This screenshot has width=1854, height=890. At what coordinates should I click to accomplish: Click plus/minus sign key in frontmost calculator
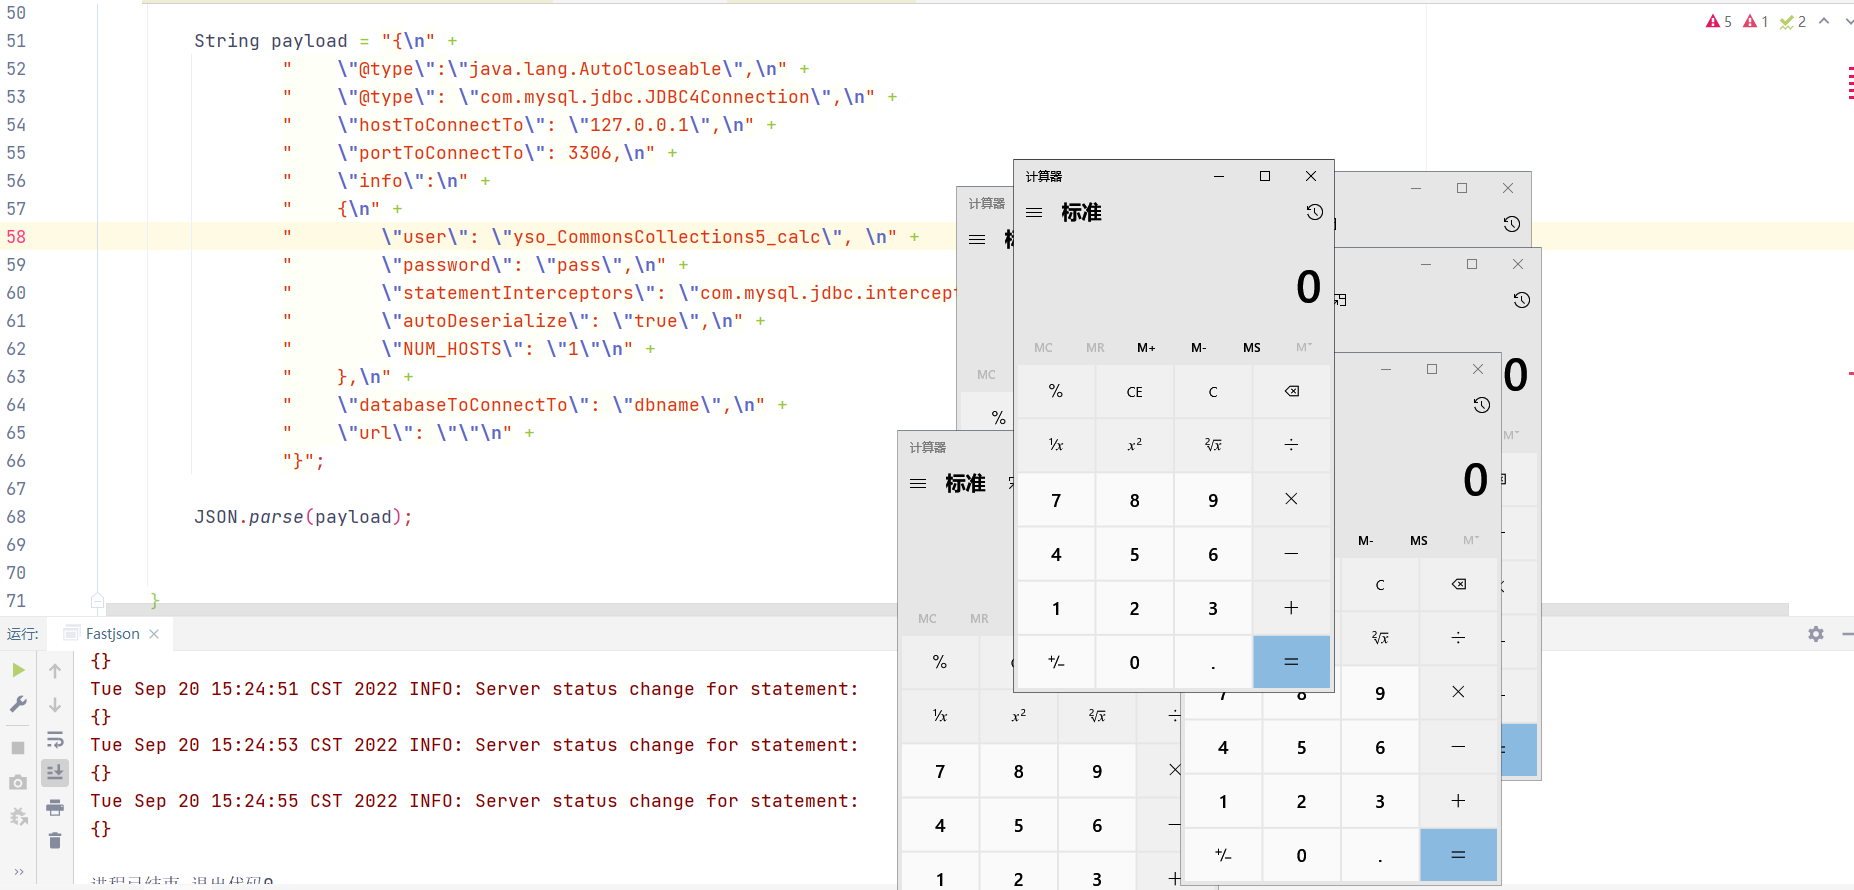(1056, 662)
